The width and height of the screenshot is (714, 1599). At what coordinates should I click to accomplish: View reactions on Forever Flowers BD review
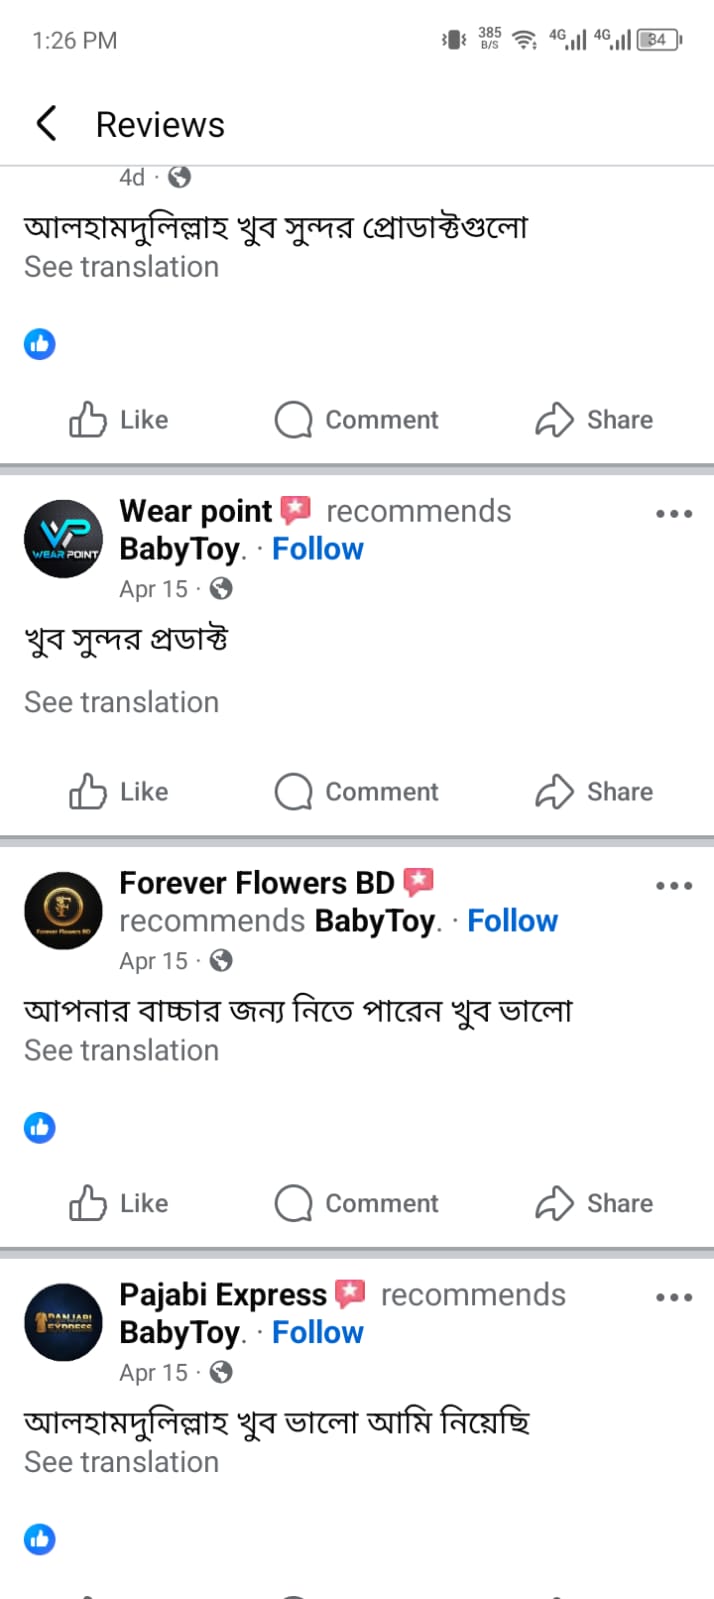[40, 1128]
